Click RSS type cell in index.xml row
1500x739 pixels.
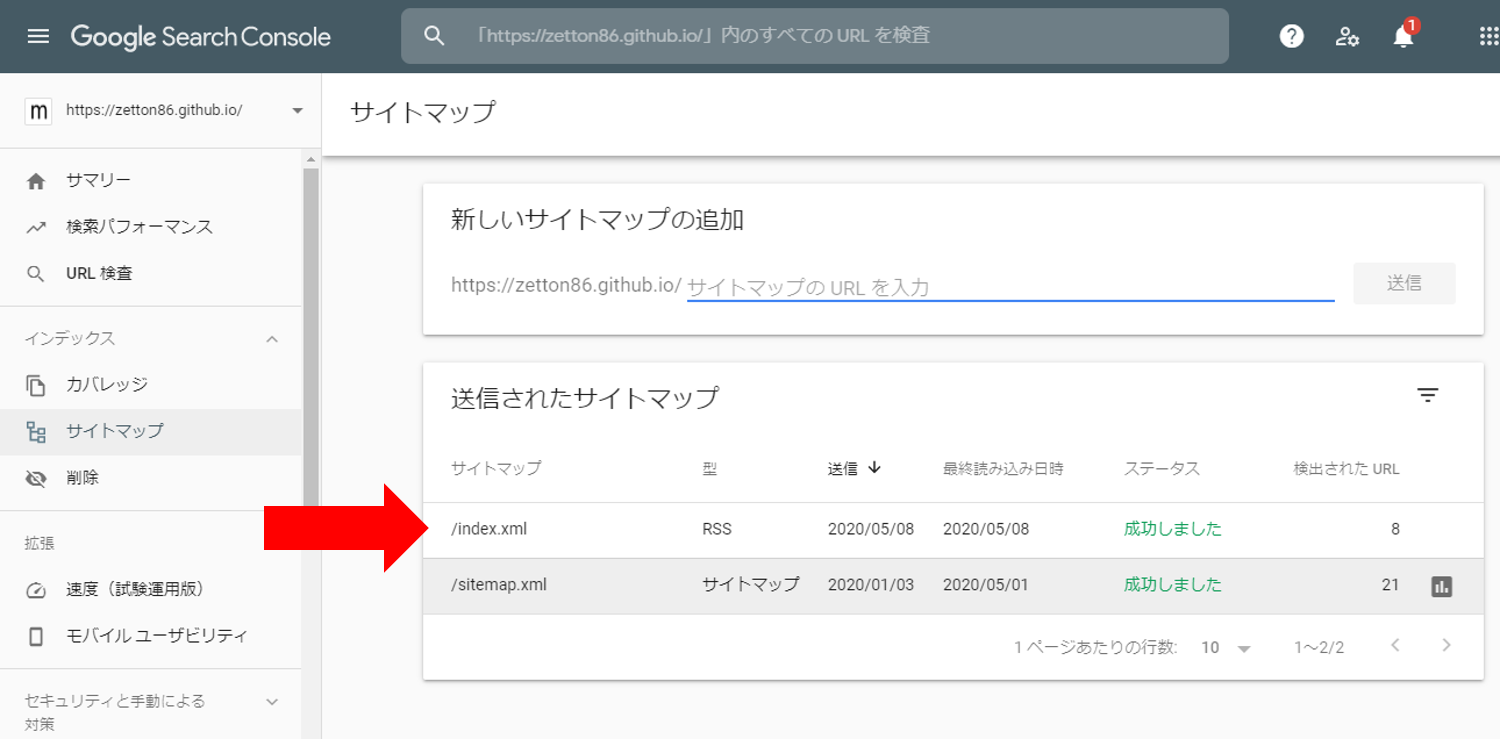pos(717,529)
